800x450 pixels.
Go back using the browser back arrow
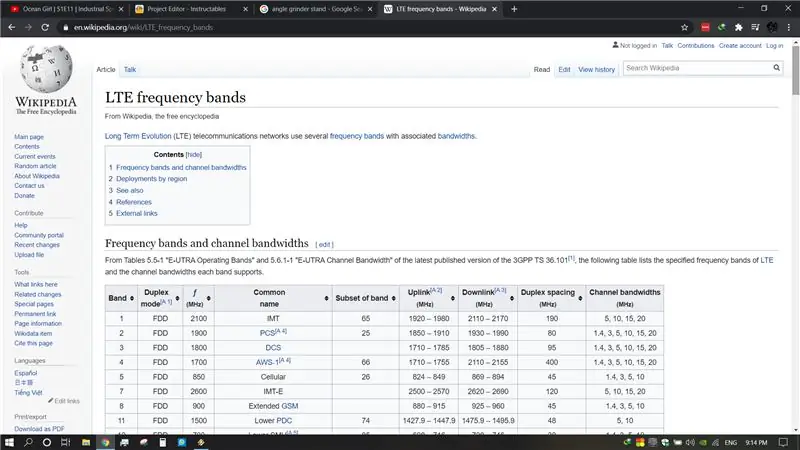click(x=12, y=28)
